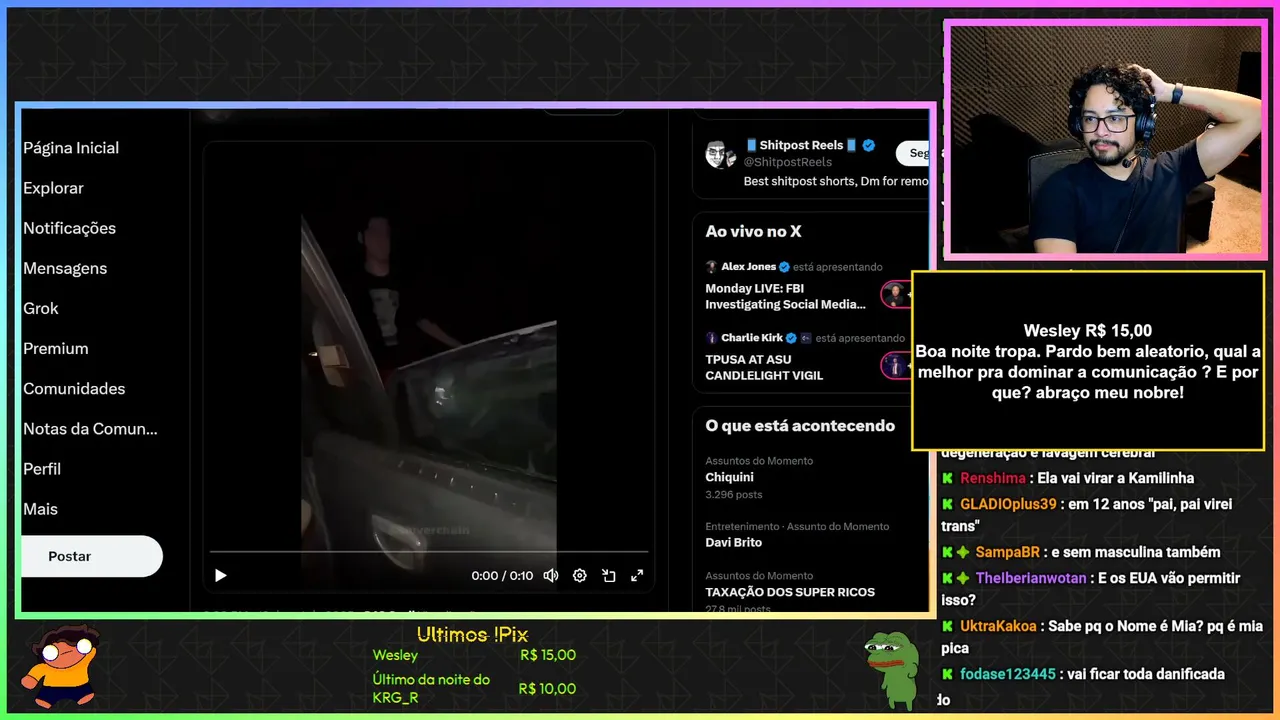This screenshot has width=1280, height=720.
Task: Click the green K badge beside Renshima
Action: (x=947, y=478)
